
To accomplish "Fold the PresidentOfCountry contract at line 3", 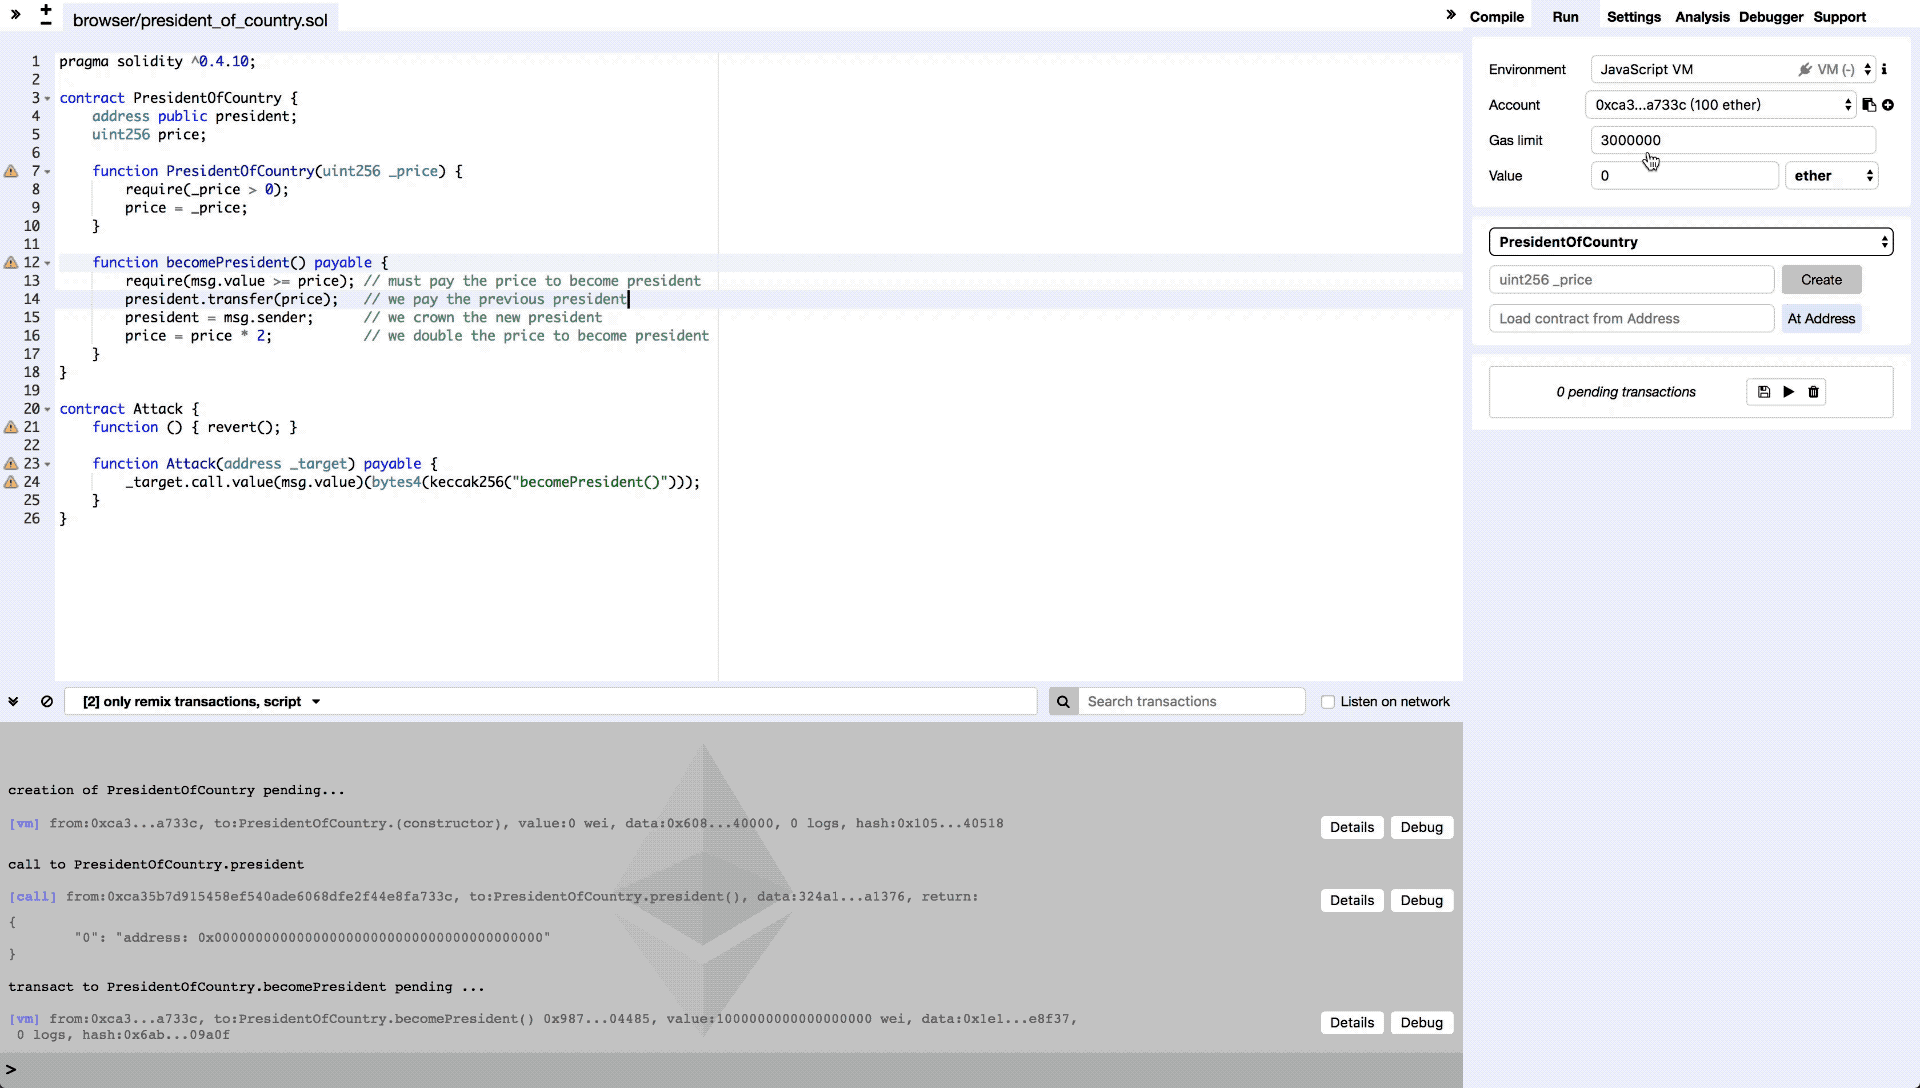I will point(47,99).
